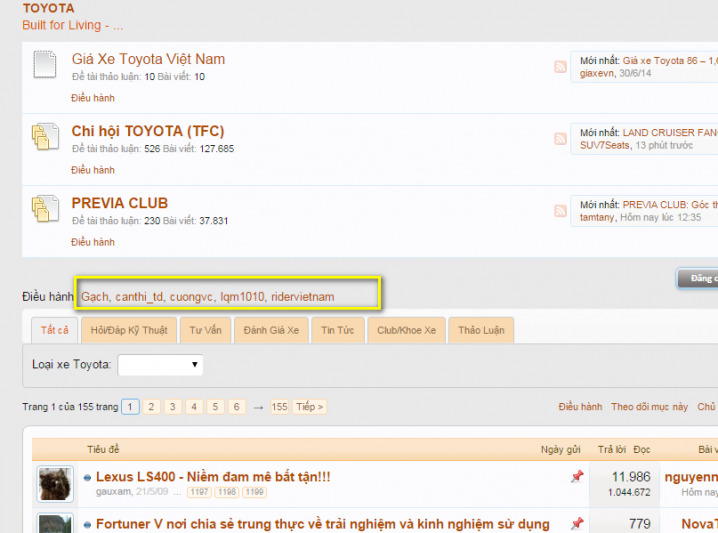The image size is (718, 533).
Task: Open the avatar thumbnail on the Fortuner V thread
Action: 55,523
